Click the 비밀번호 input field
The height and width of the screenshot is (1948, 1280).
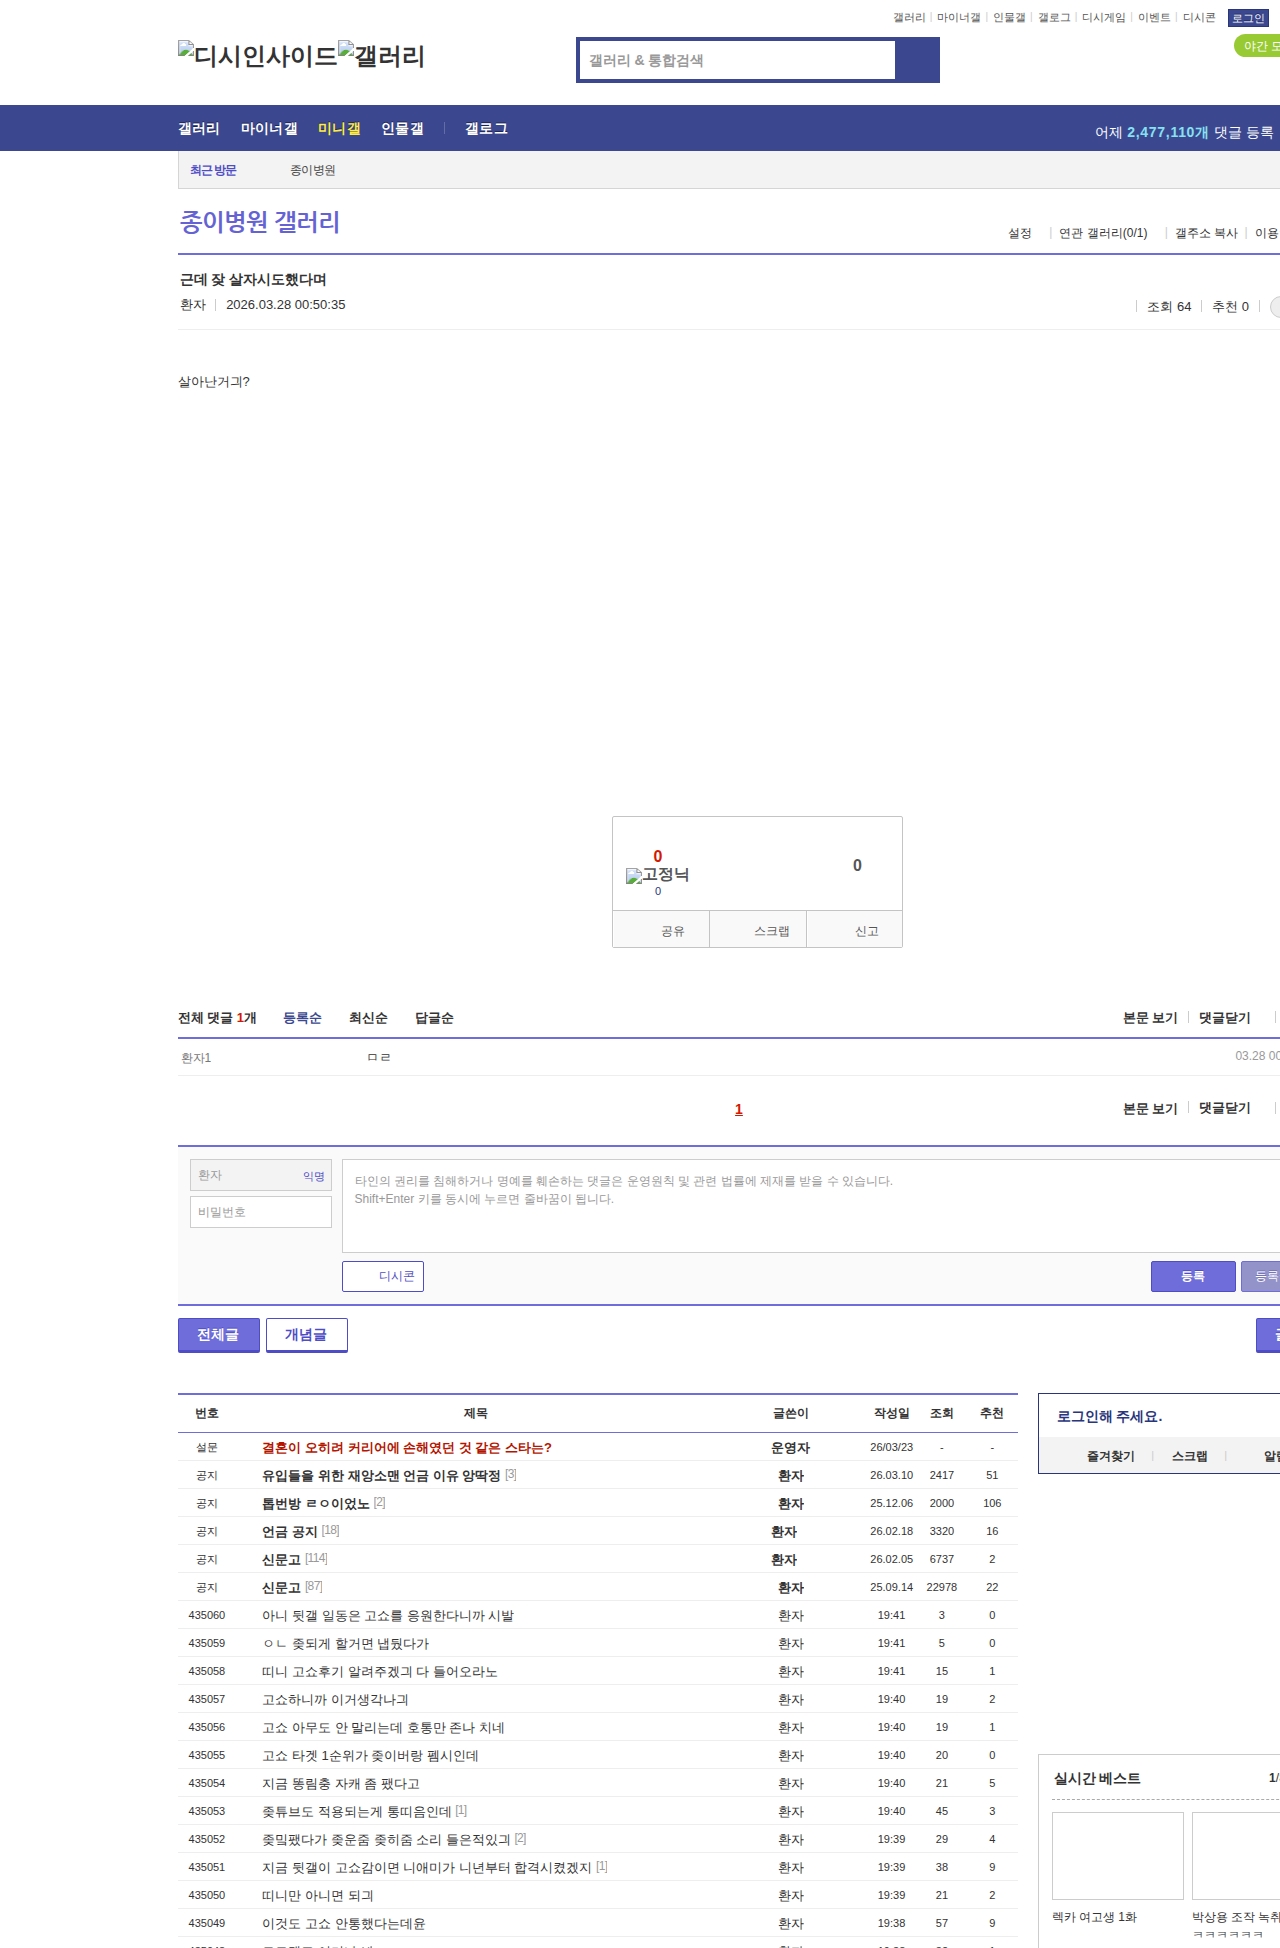coord(261,1212)
